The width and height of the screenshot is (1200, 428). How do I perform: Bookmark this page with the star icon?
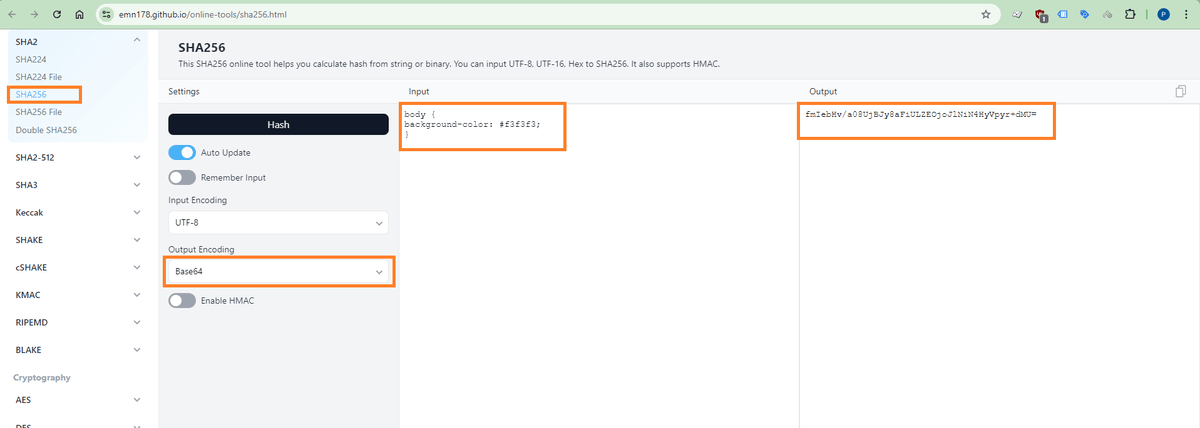986,15
